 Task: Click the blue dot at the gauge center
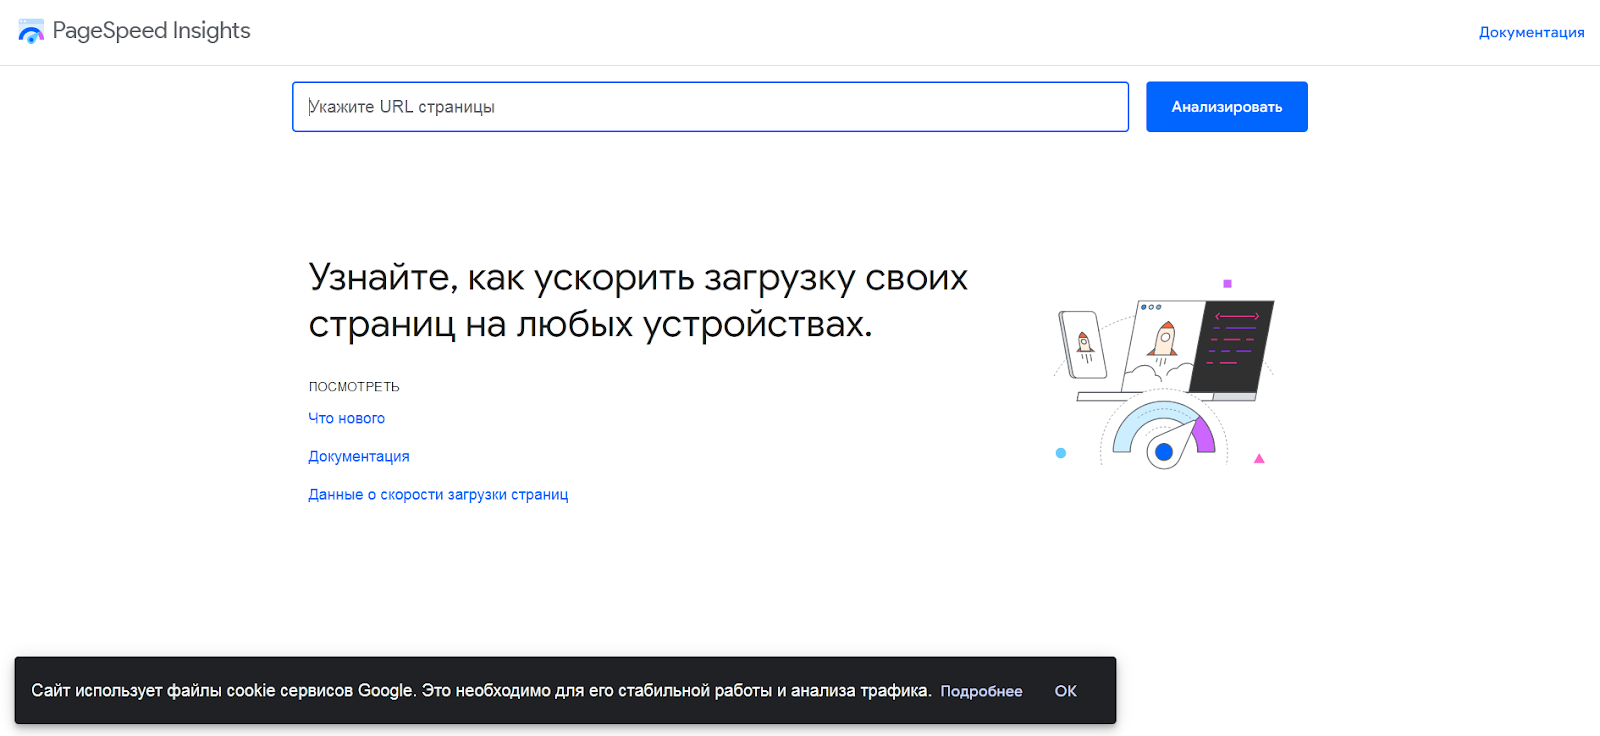click(x=1164, y=452)
